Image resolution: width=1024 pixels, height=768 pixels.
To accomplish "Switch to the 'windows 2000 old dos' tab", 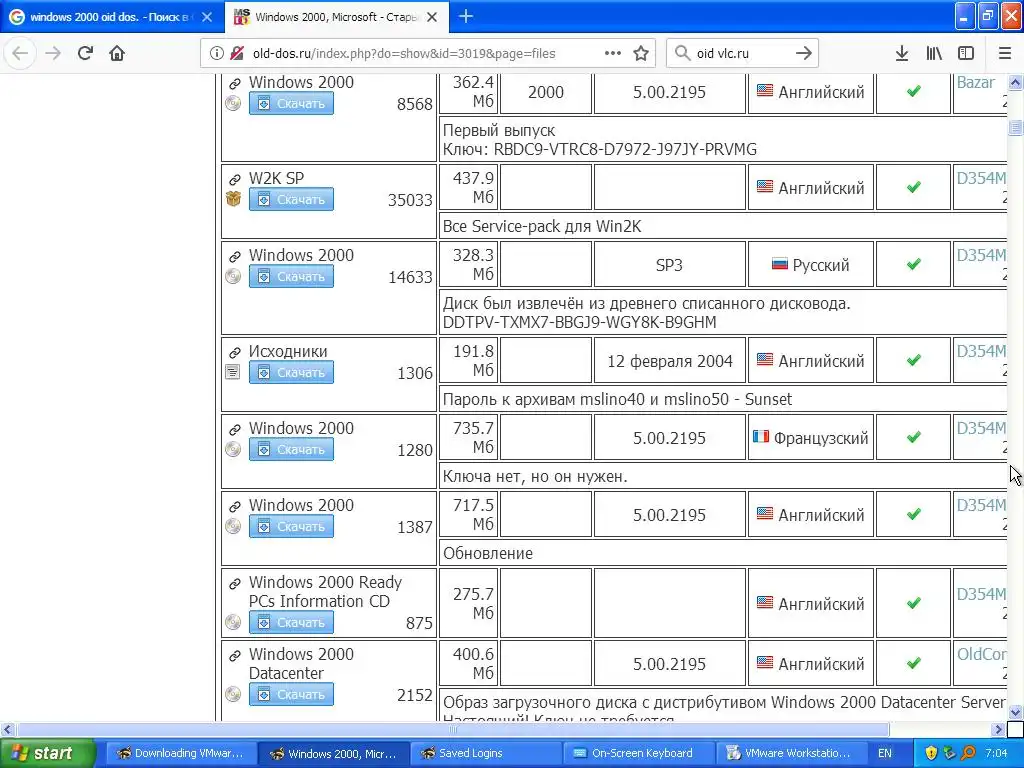I will 112,17.
